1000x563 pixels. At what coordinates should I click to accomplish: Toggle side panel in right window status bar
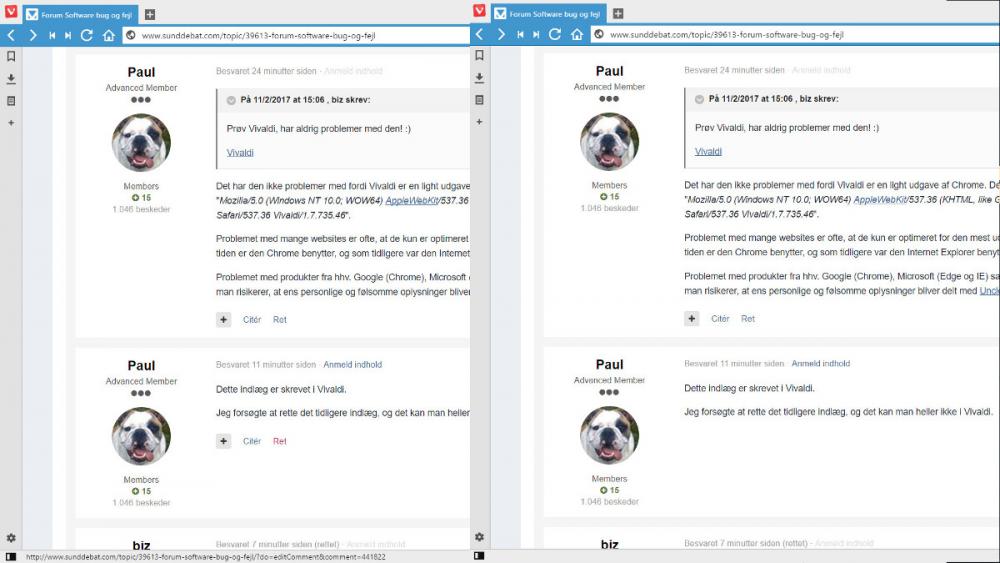point(479,556)
